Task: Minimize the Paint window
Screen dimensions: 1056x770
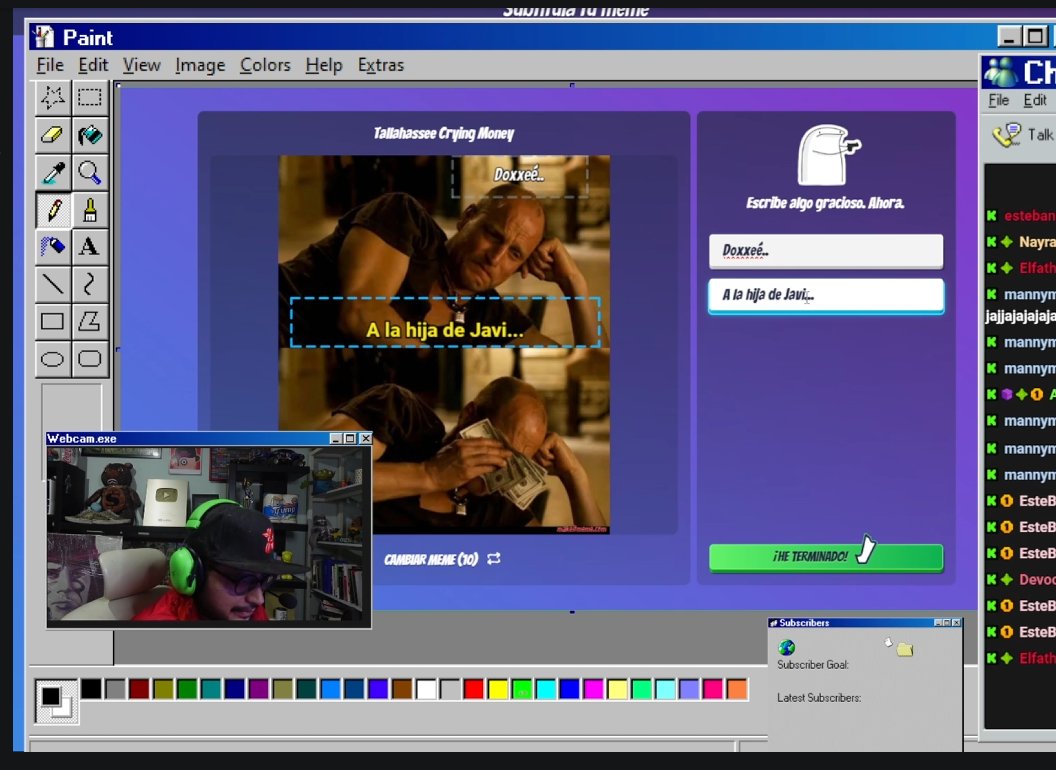Action: pyautogui.click(x=1009, y=36)
